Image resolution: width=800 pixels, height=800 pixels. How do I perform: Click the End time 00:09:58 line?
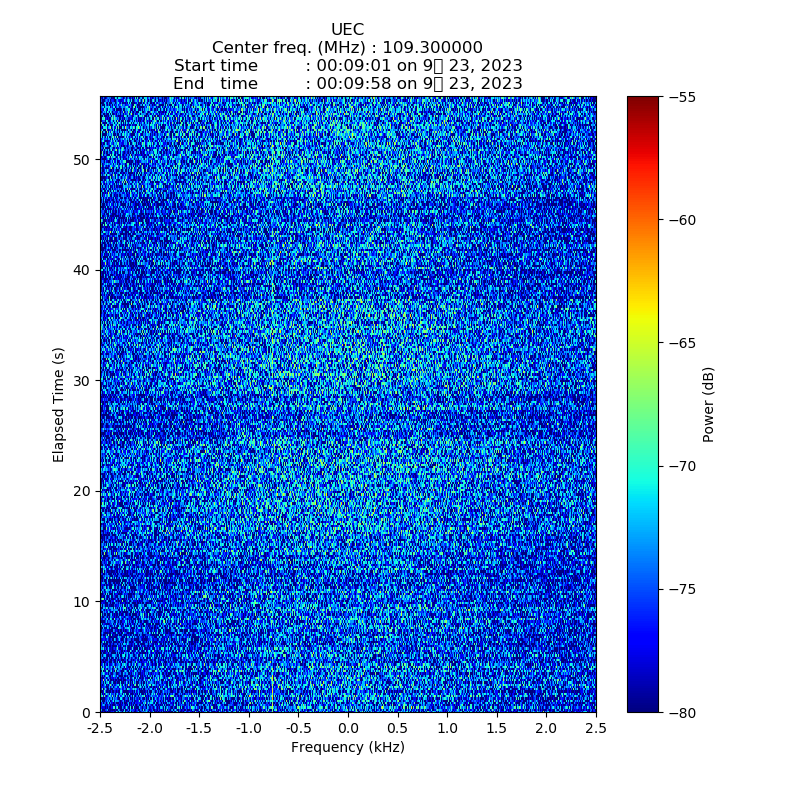pyautogui.click(x=347, y=84)
